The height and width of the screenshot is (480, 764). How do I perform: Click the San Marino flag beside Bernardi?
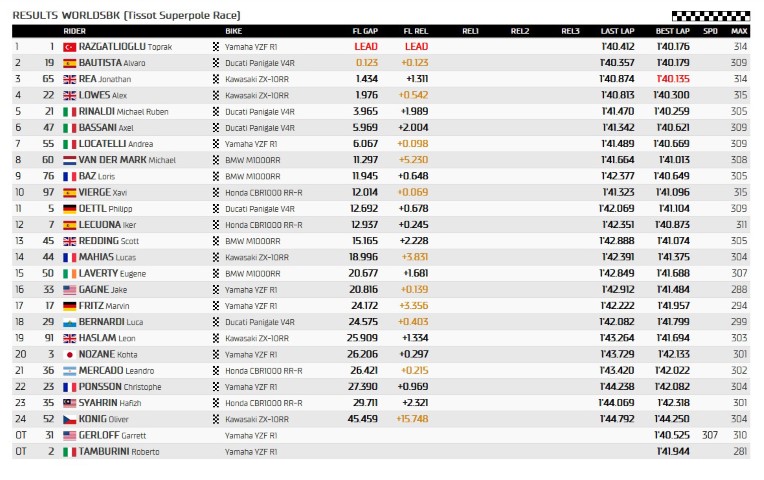point(69,322)
